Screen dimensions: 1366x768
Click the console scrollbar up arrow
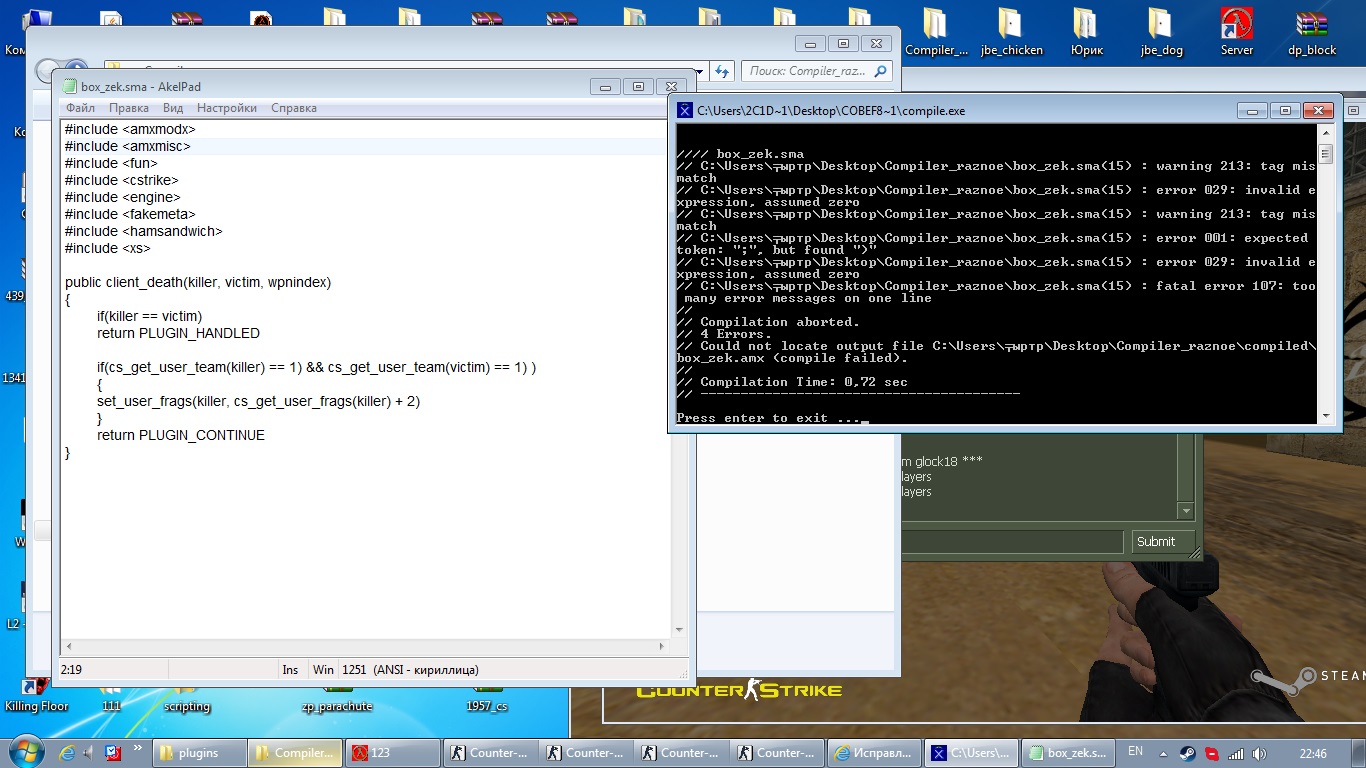pos(1326,134)
